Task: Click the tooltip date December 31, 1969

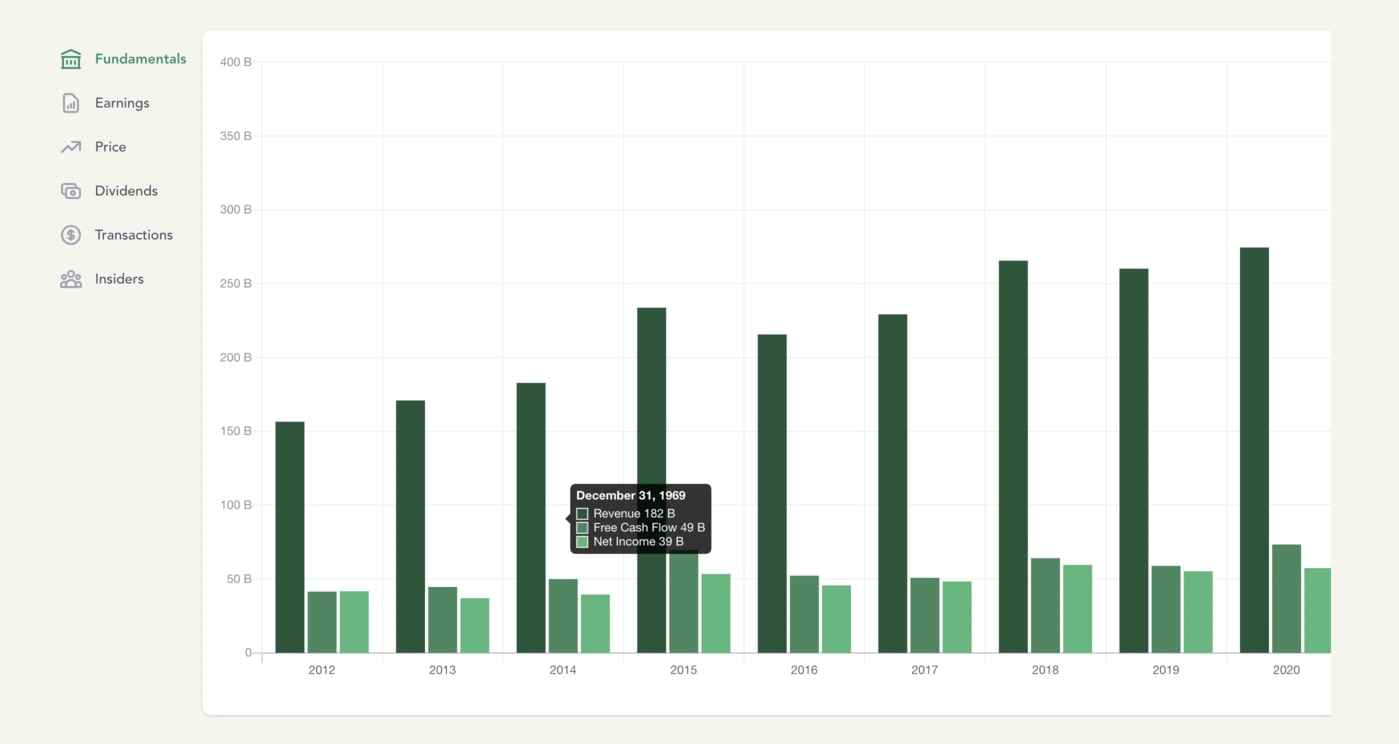Action: 631,496
